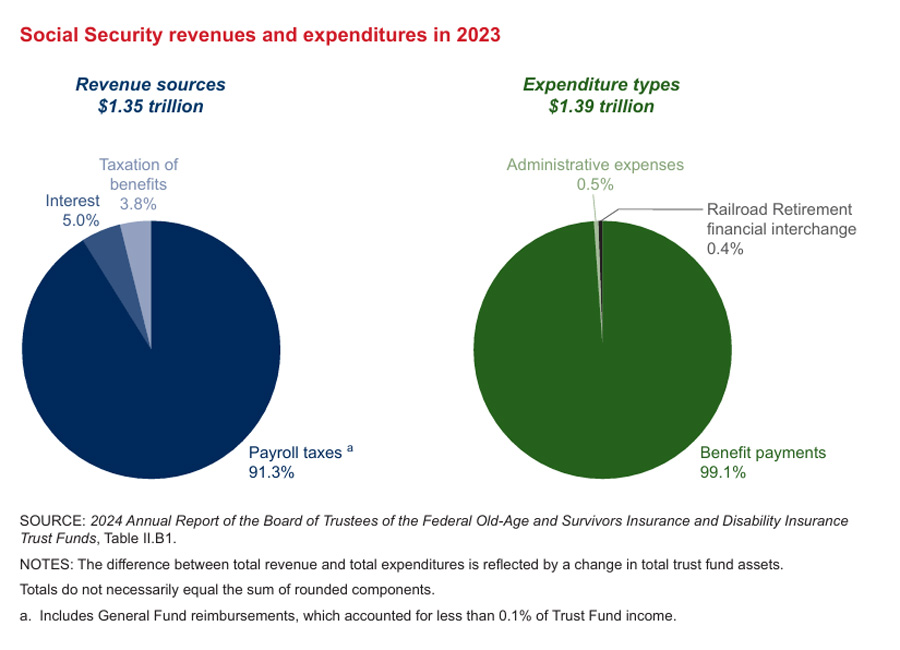Click the dark navy Payroll taxes pie slice
This screenshot has height=650, width=900.
150,380
